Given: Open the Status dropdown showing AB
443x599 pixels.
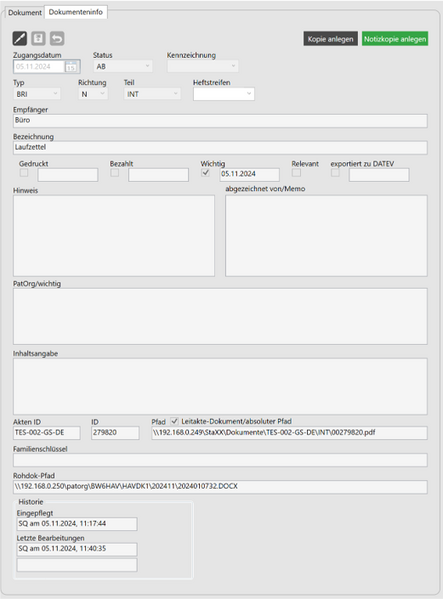Looking at the screenshot, I should (123, 66).
